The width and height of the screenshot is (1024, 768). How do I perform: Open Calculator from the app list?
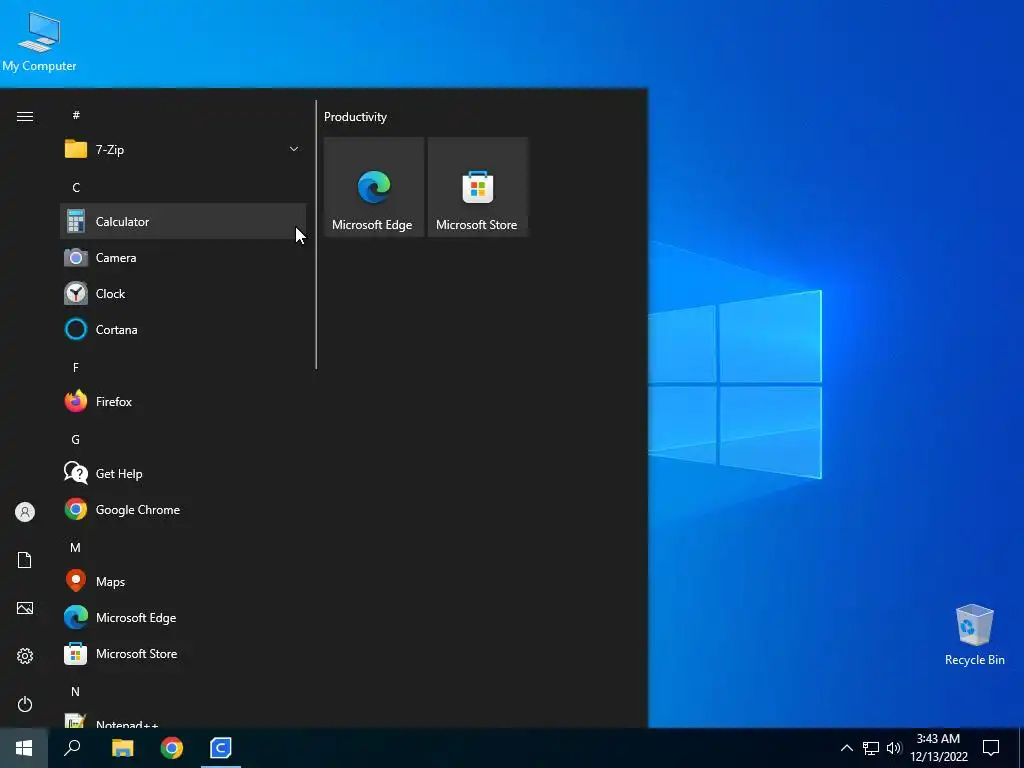[183, 221]
